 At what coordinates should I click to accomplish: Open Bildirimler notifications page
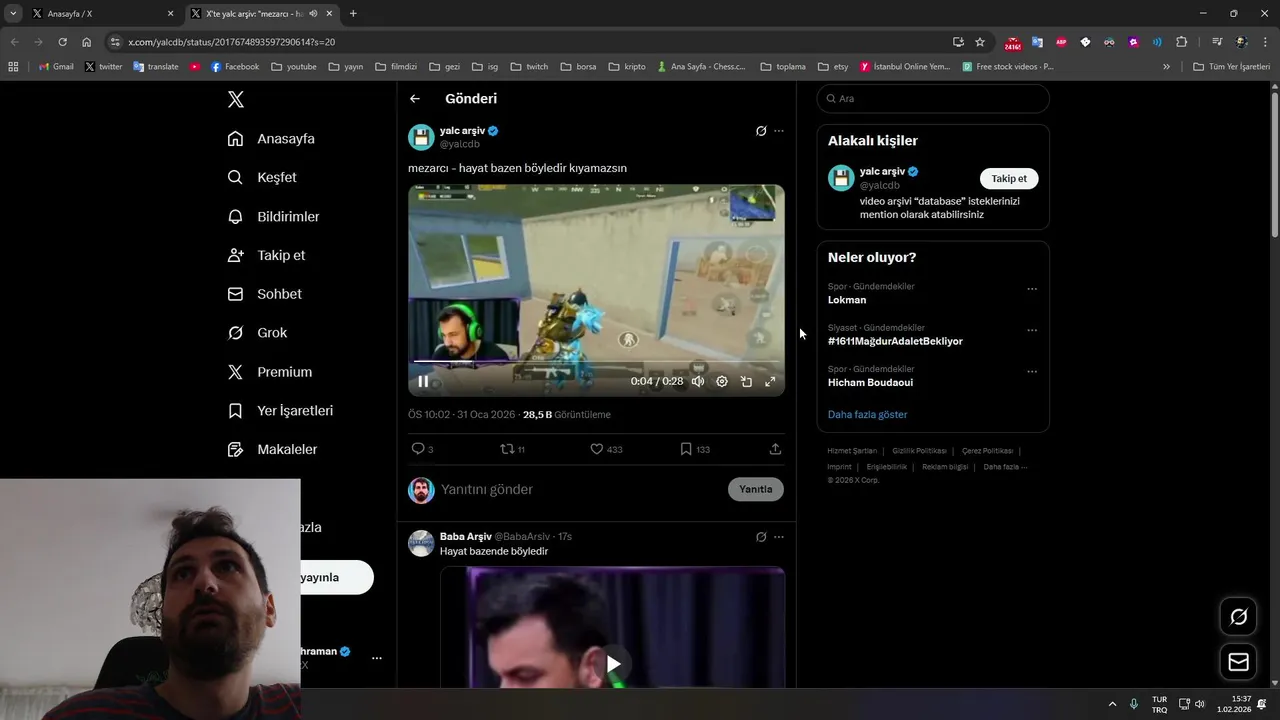273,216
